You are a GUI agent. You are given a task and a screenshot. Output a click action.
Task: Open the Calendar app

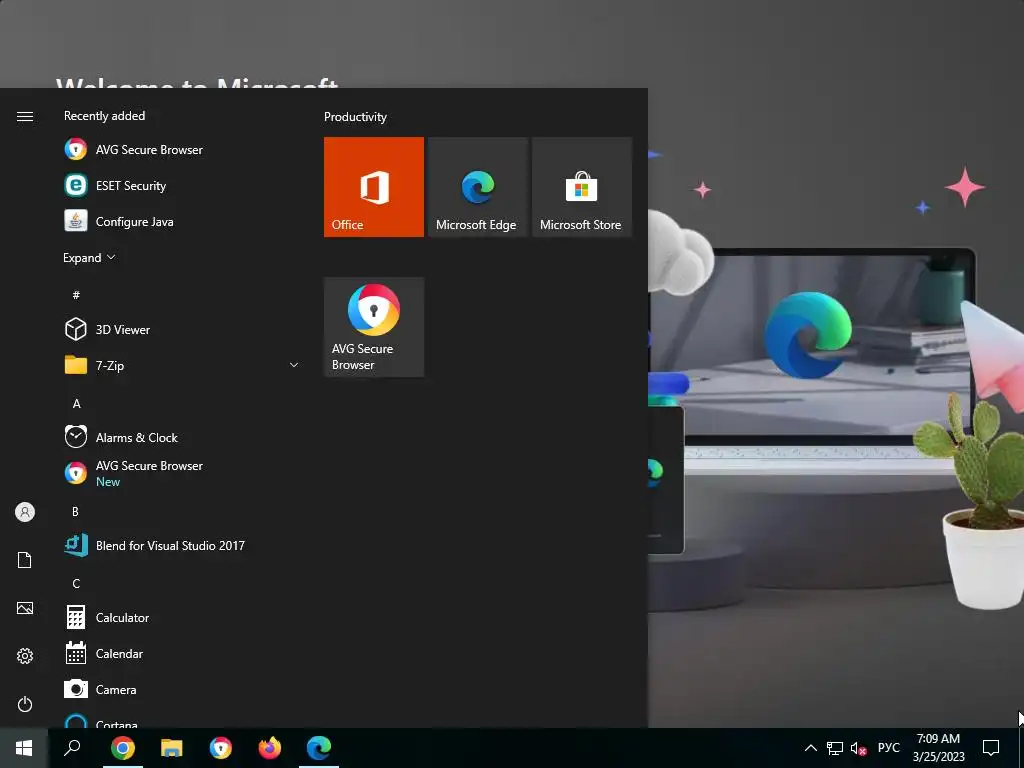(181, 653)
